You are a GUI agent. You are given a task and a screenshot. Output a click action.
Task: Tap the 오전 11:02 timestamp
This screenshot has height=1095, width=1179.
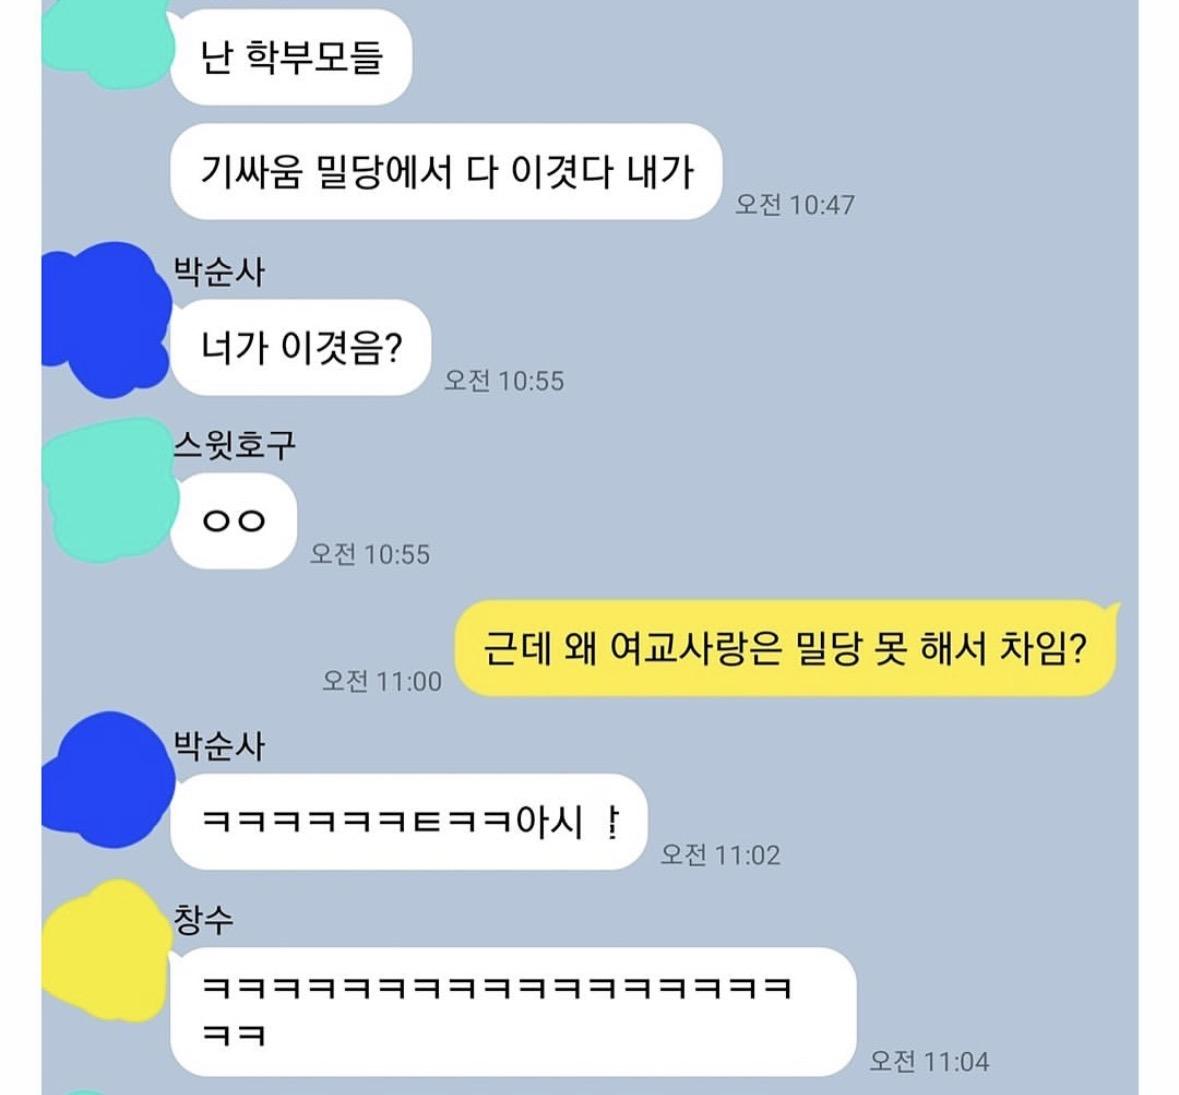[720, 855]
